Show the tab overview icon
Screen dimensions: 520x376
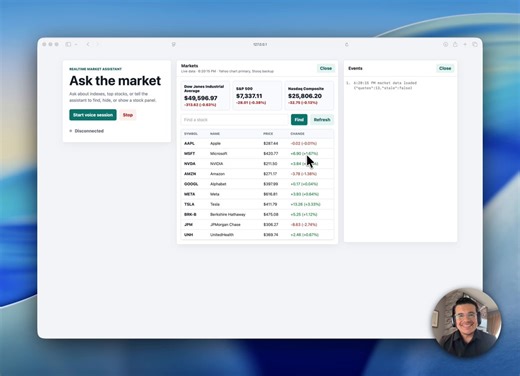click(475, 44)
